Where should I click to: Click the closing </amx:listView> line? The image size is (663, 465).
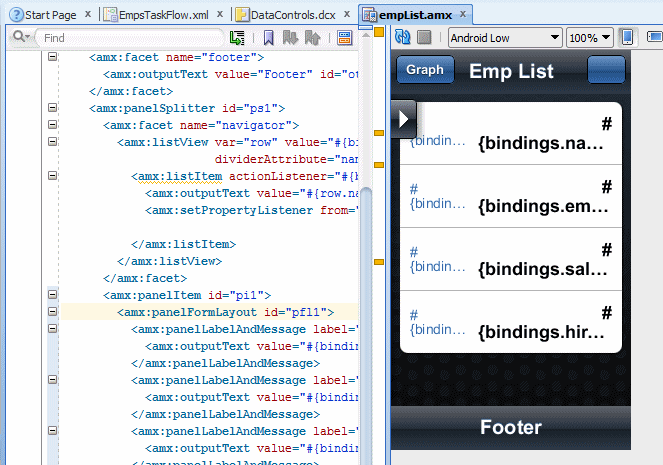170,261
